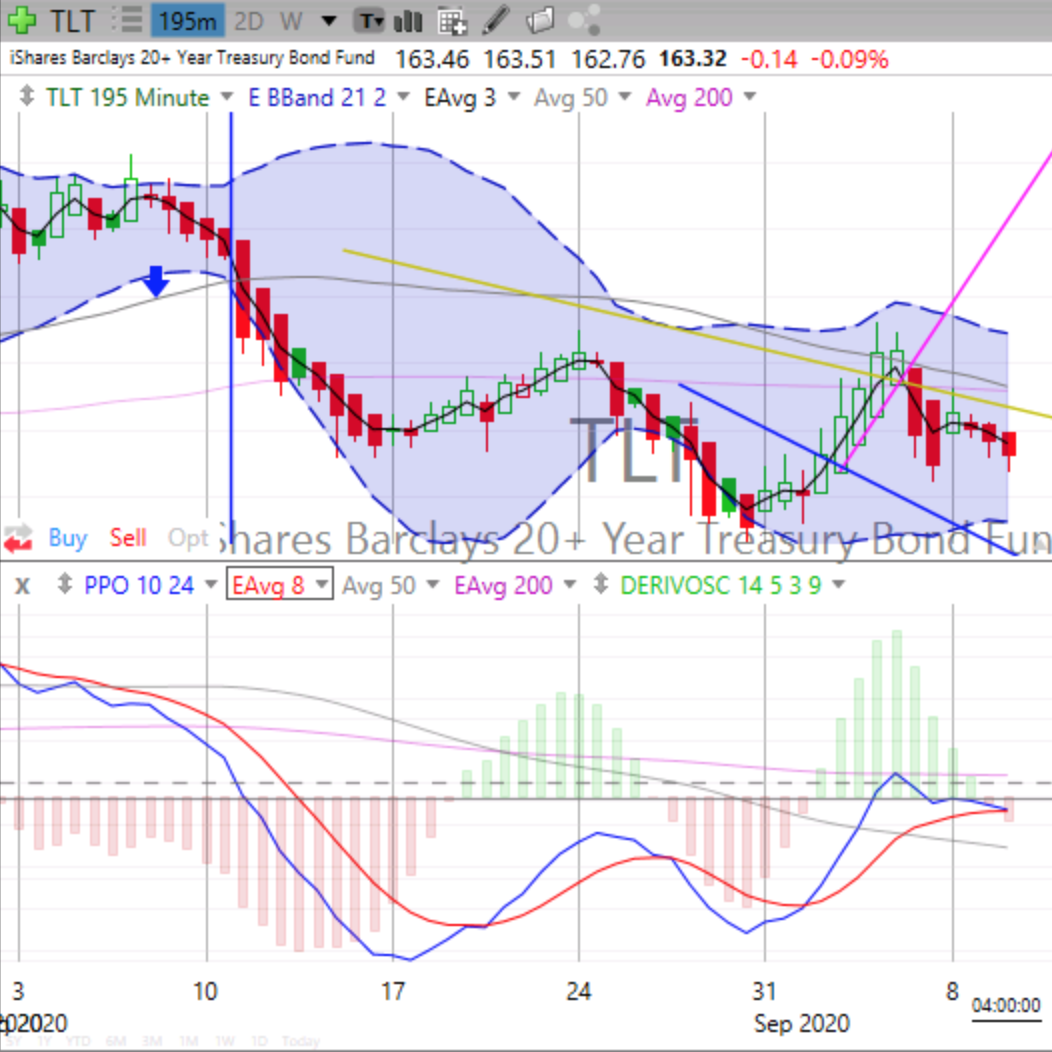Viewport: 1052px width, 1052px height.
Task: Click the Sell link
Action: point(128,538)
